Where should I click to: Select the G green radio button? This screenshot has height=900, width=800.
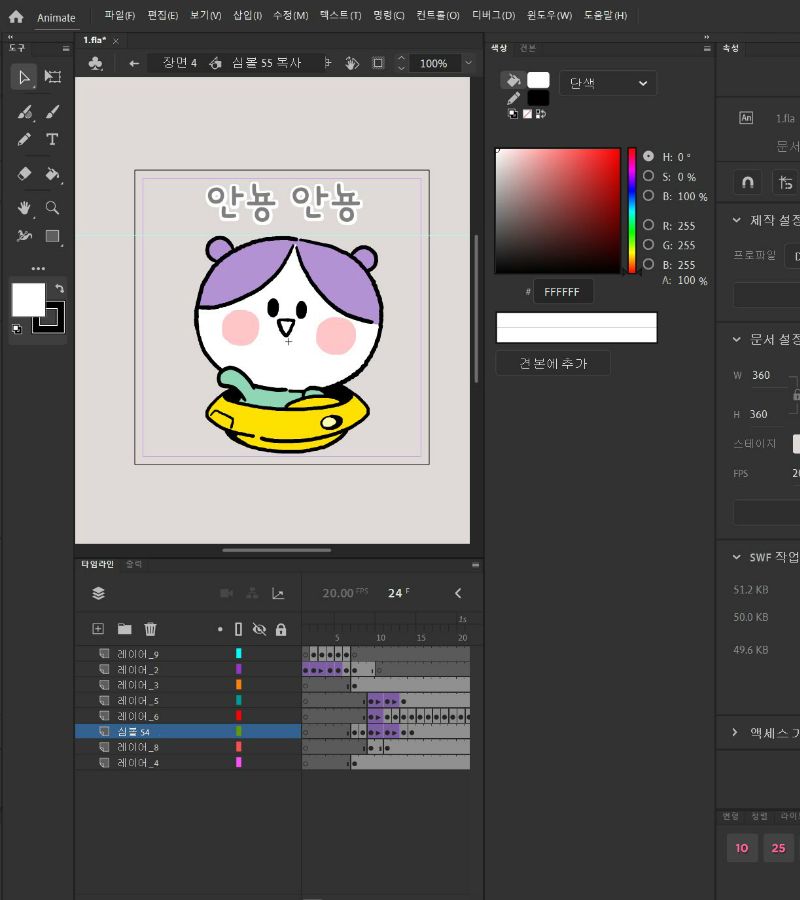click(x=649, y=245)
